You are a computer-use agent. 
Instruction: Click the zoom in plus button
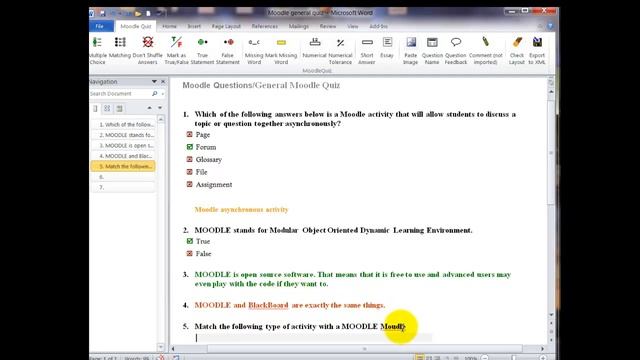(x=542, y=358)
